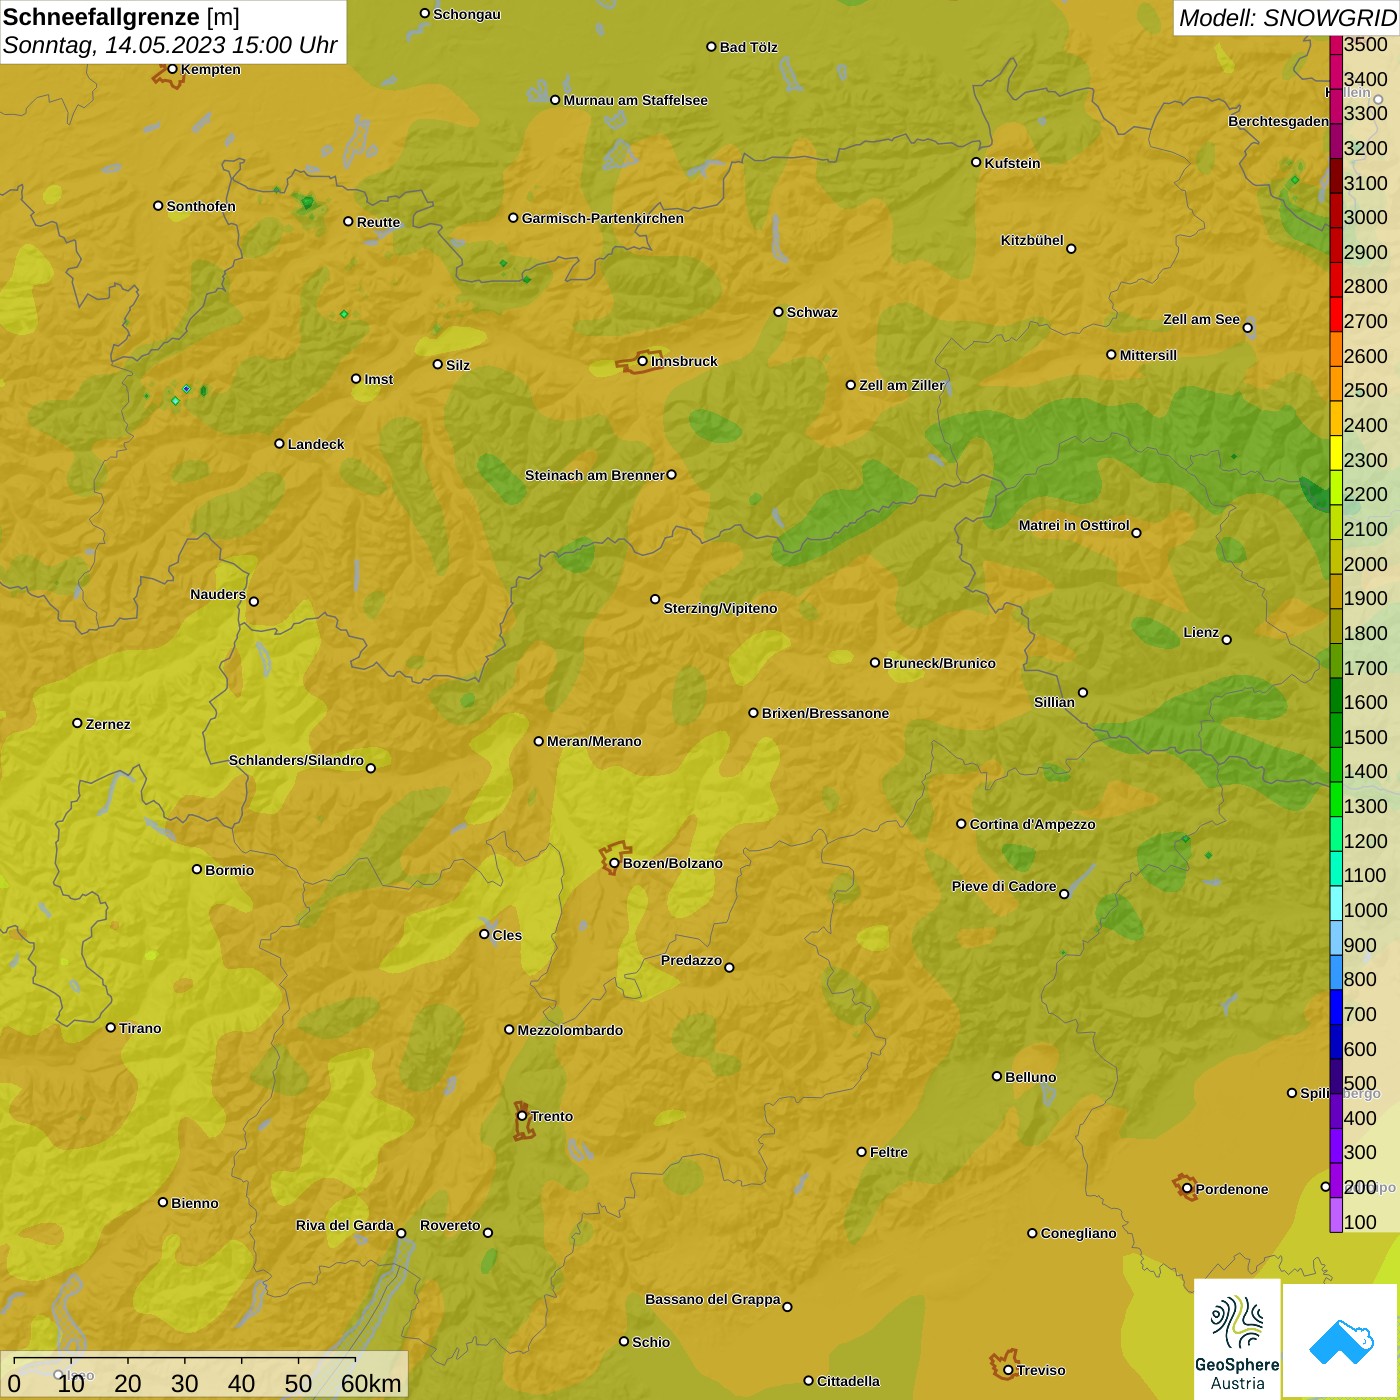Select the Kufstein location dot
This screenshot has height=1400, width=1400.
[x=976, y=162]
